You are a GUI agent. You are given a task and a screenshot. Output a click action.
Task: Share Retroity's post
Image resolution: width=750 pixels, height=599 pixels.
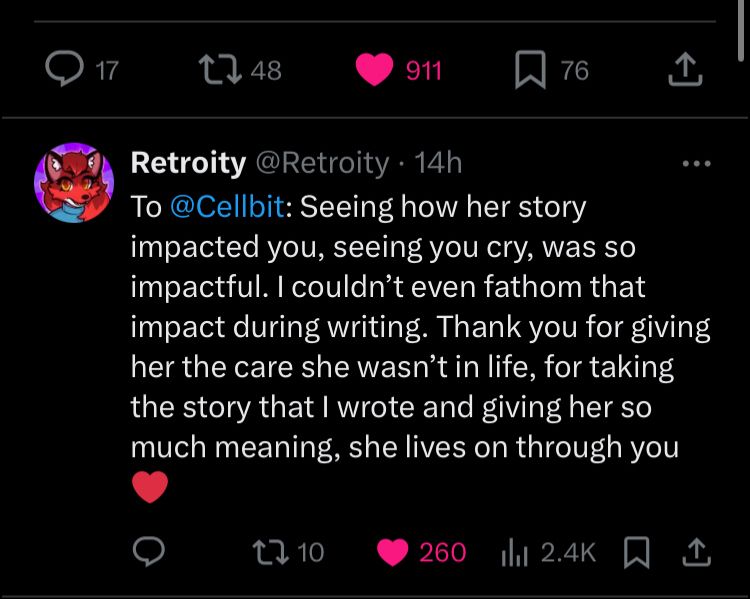[698, 551]
